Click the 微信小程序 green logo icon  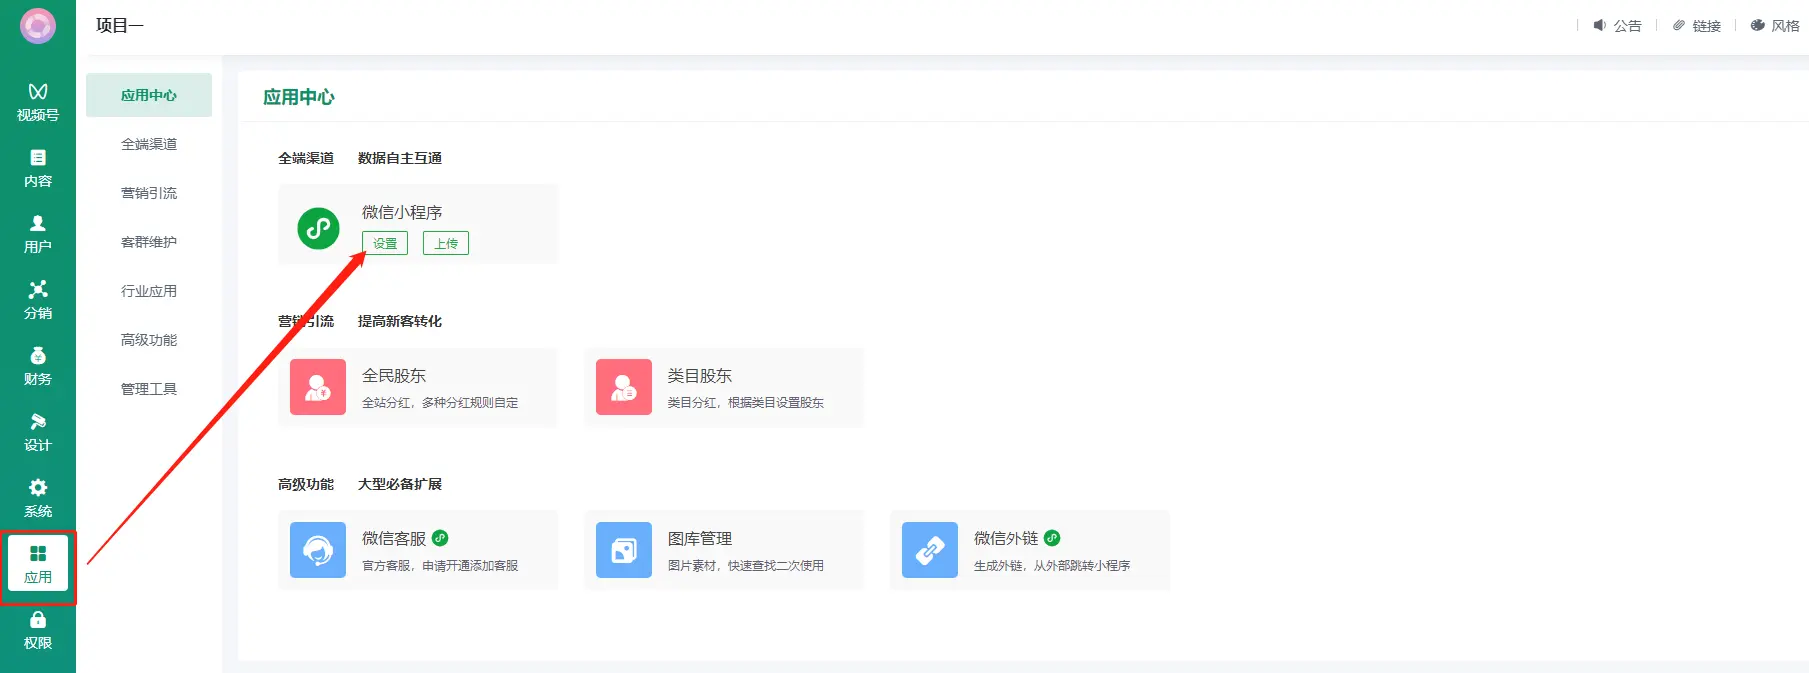[318, 228]
